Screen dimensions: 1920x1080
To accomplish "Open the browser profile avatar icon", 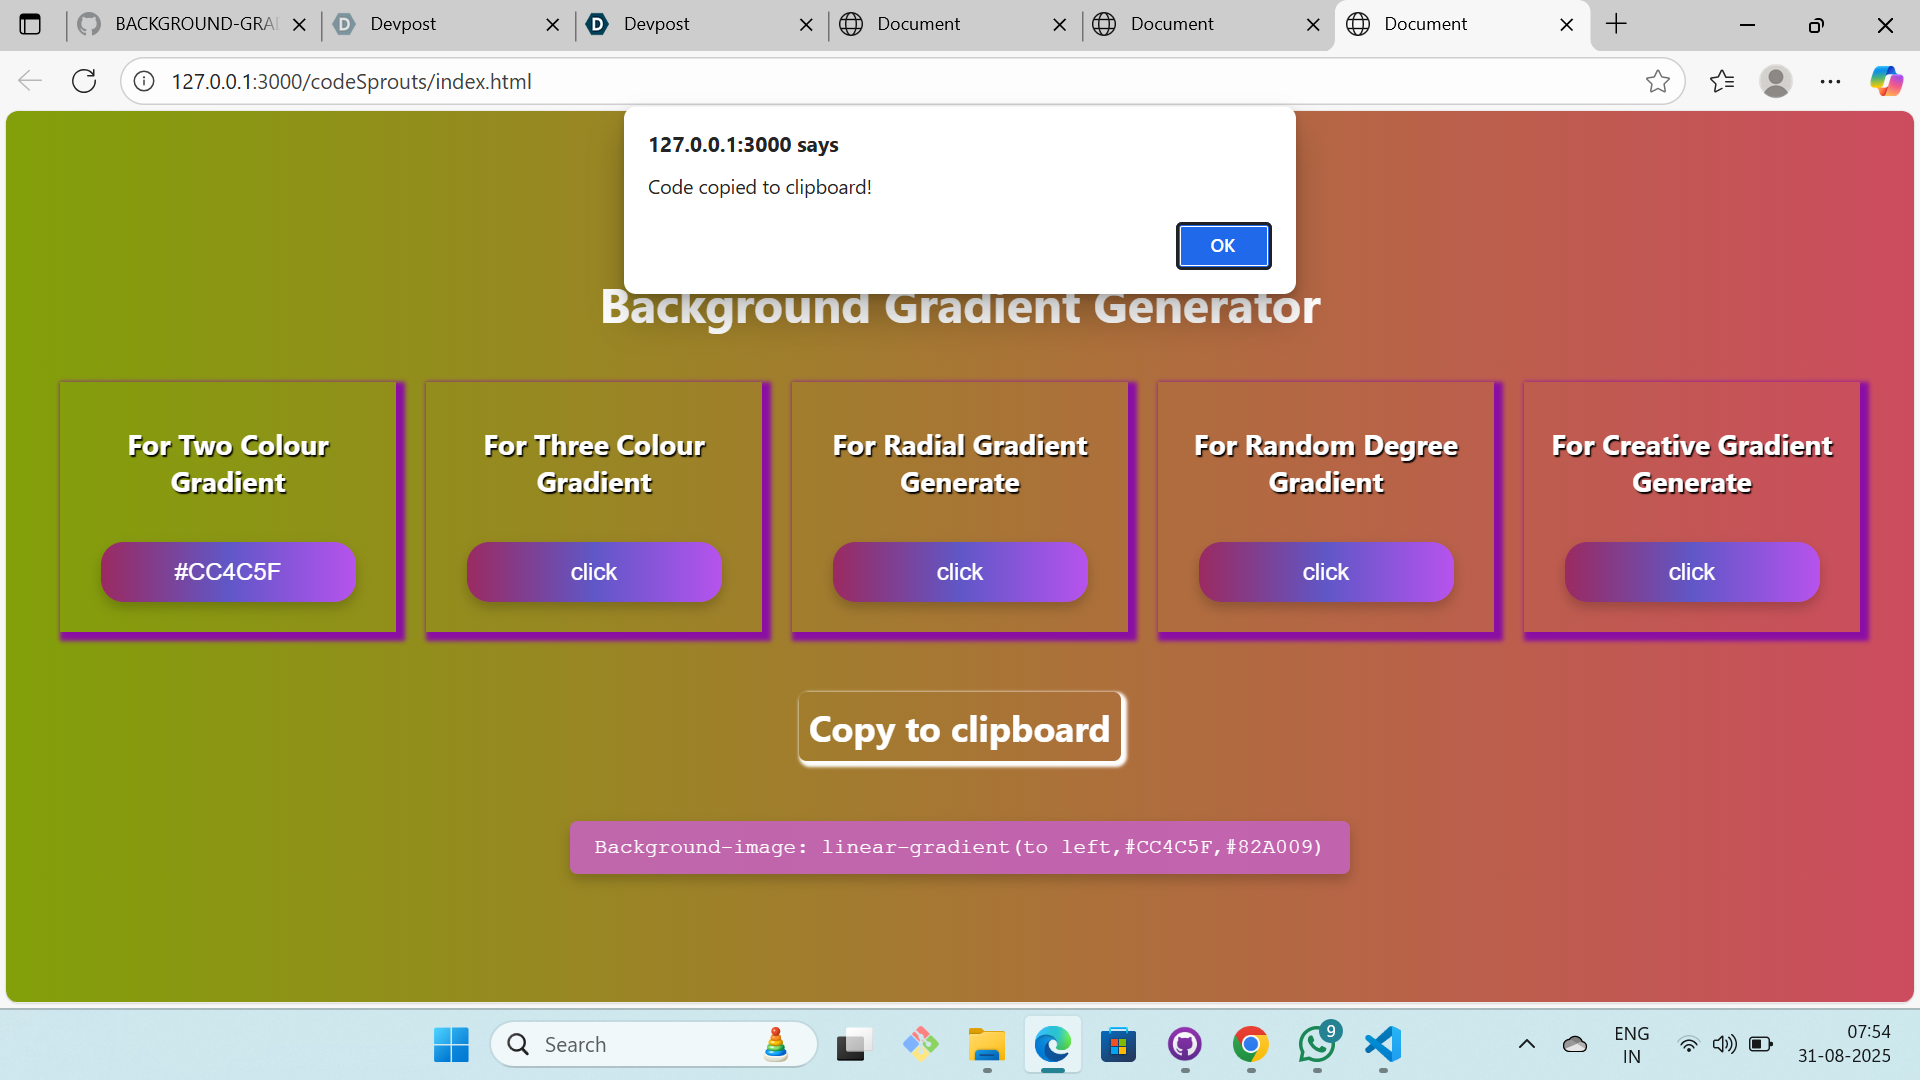I will [1775, 81].
